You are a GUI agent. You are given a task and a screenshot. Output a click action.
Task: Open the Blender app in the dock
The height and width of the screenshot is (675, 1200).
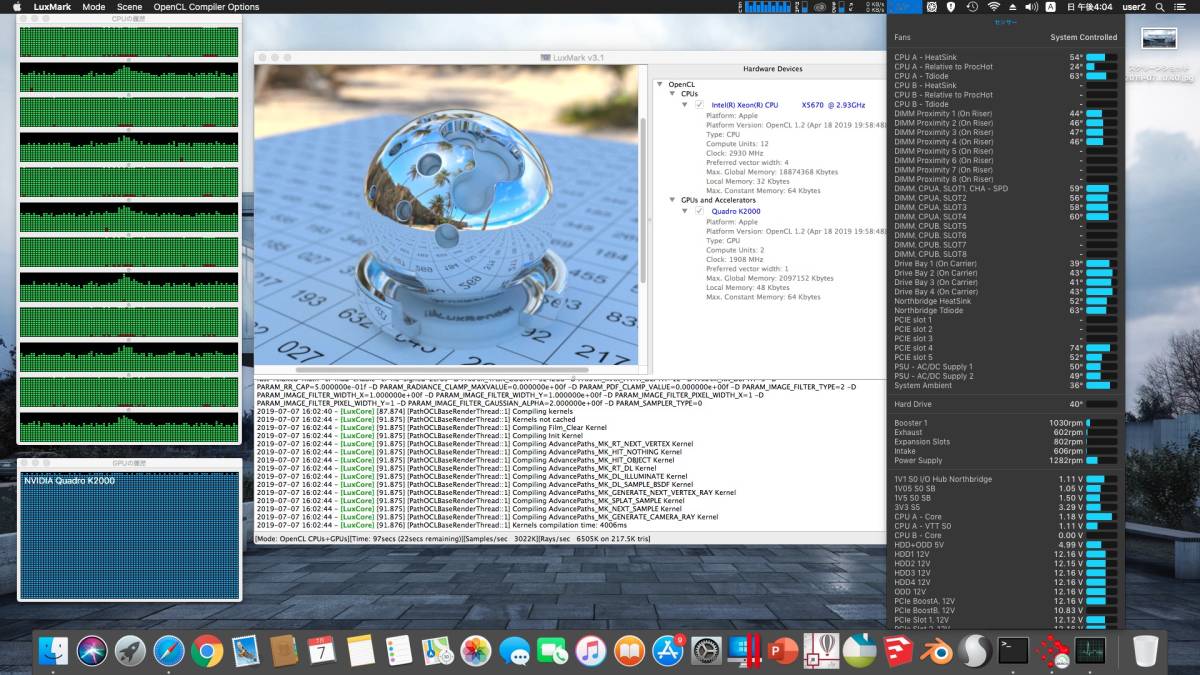click(935, 651)
